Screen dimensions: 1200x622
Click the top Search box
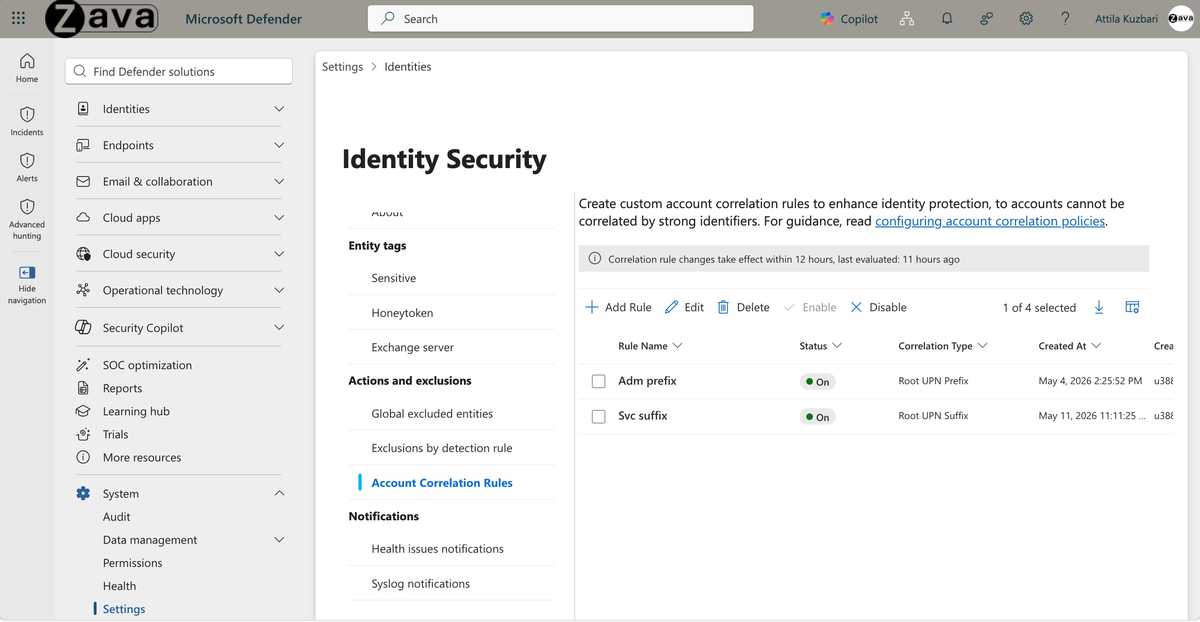pos(560,19)
